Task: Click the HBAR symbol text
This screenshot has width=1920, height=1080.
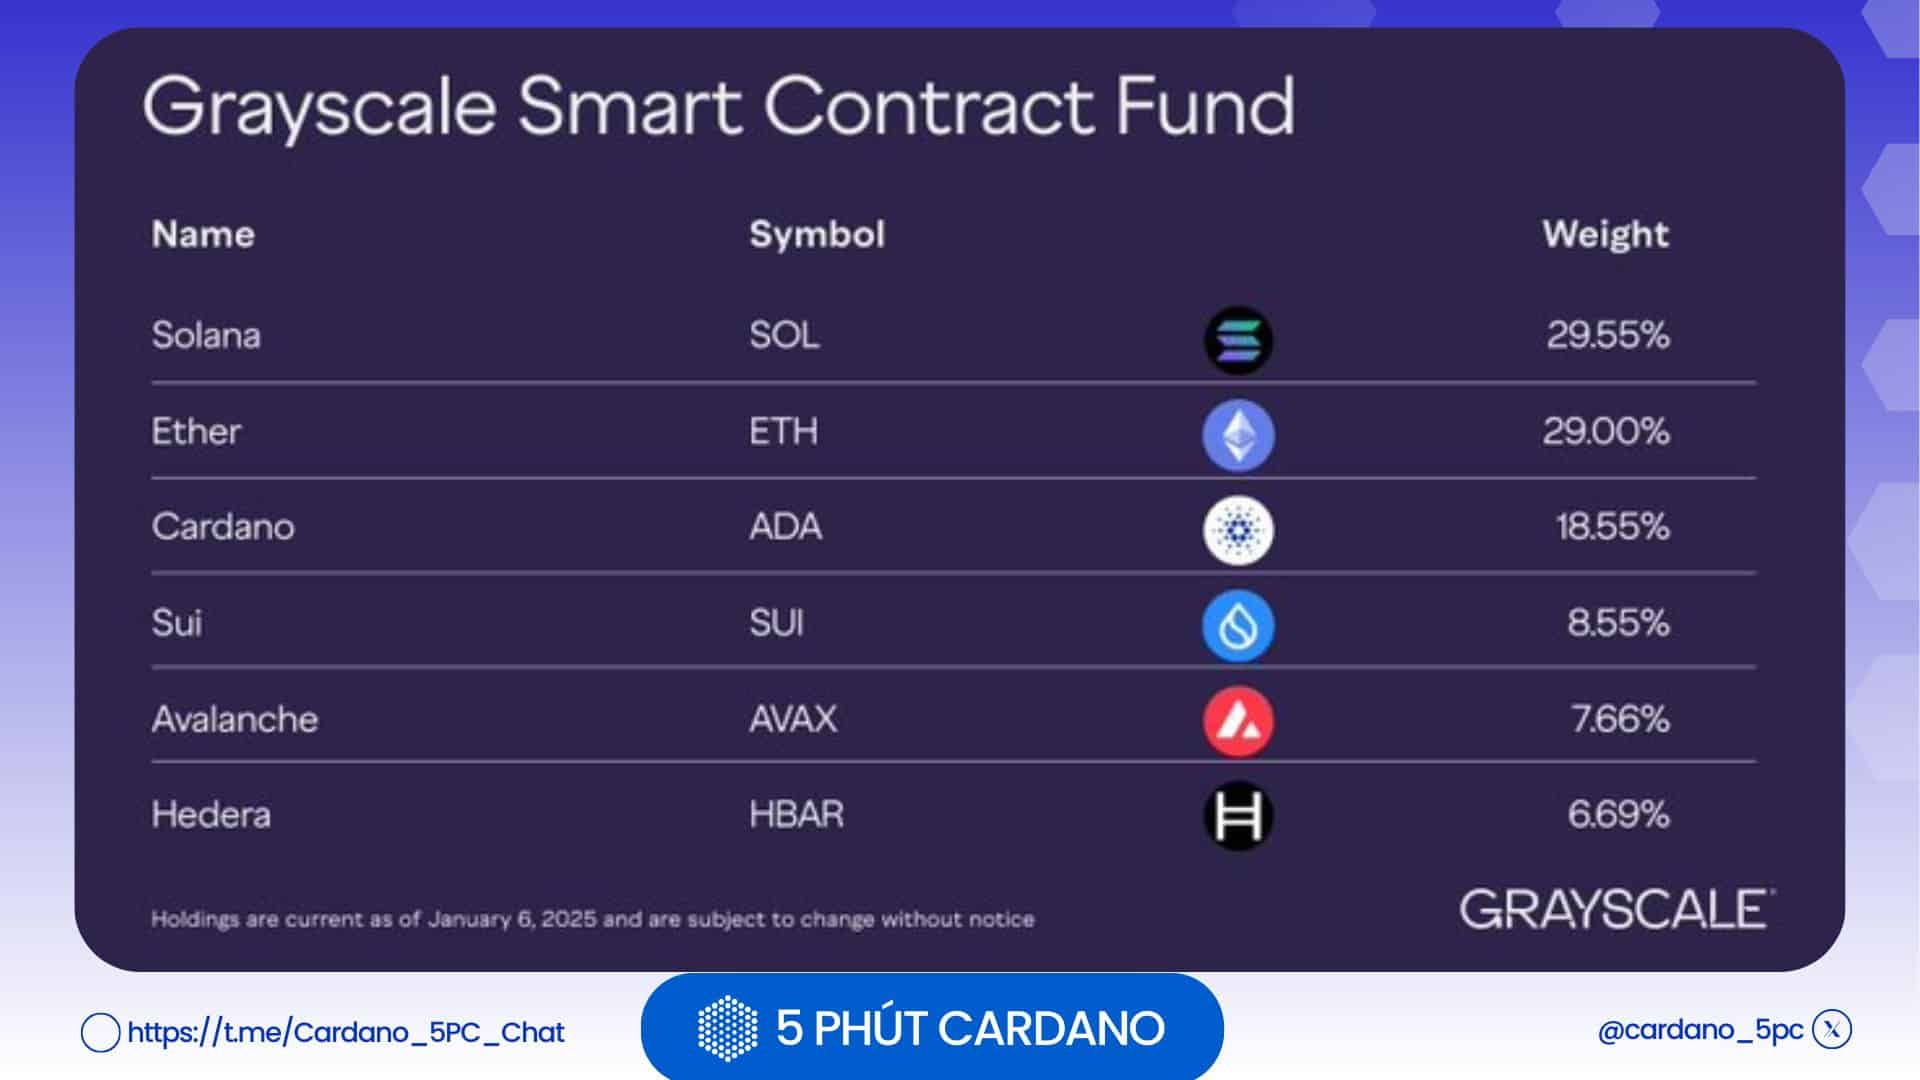Action: click(x=796, y=814)
